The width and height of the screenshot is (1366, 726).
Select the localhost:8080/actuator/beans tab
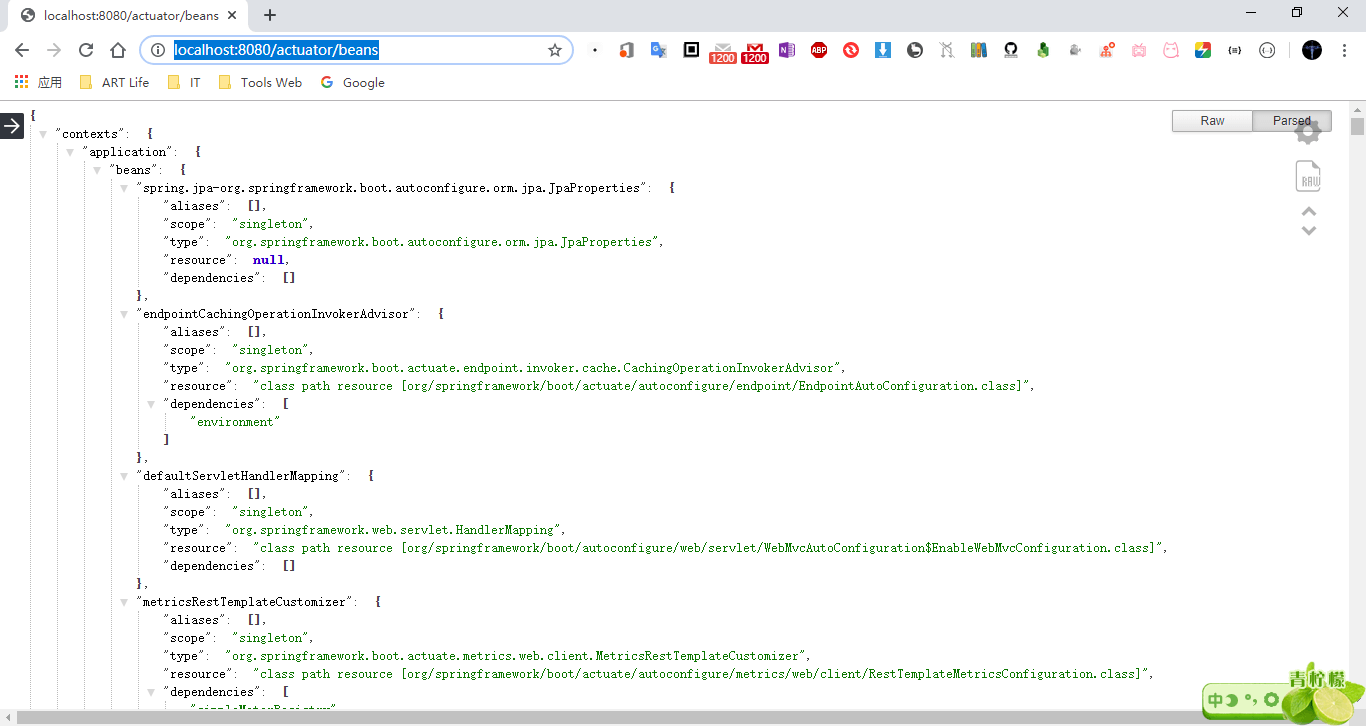pos(126,15)
